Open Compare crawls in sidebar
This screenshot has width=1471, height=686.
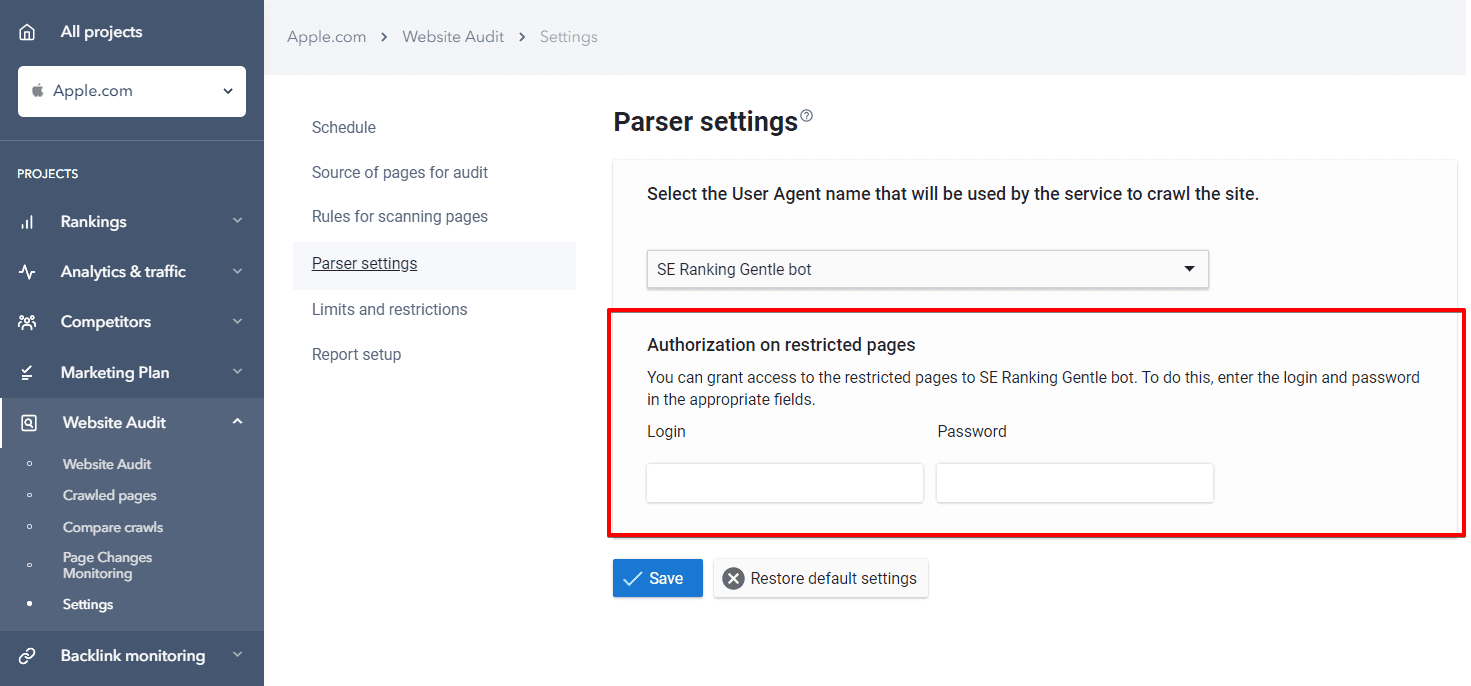coord(113,528)
